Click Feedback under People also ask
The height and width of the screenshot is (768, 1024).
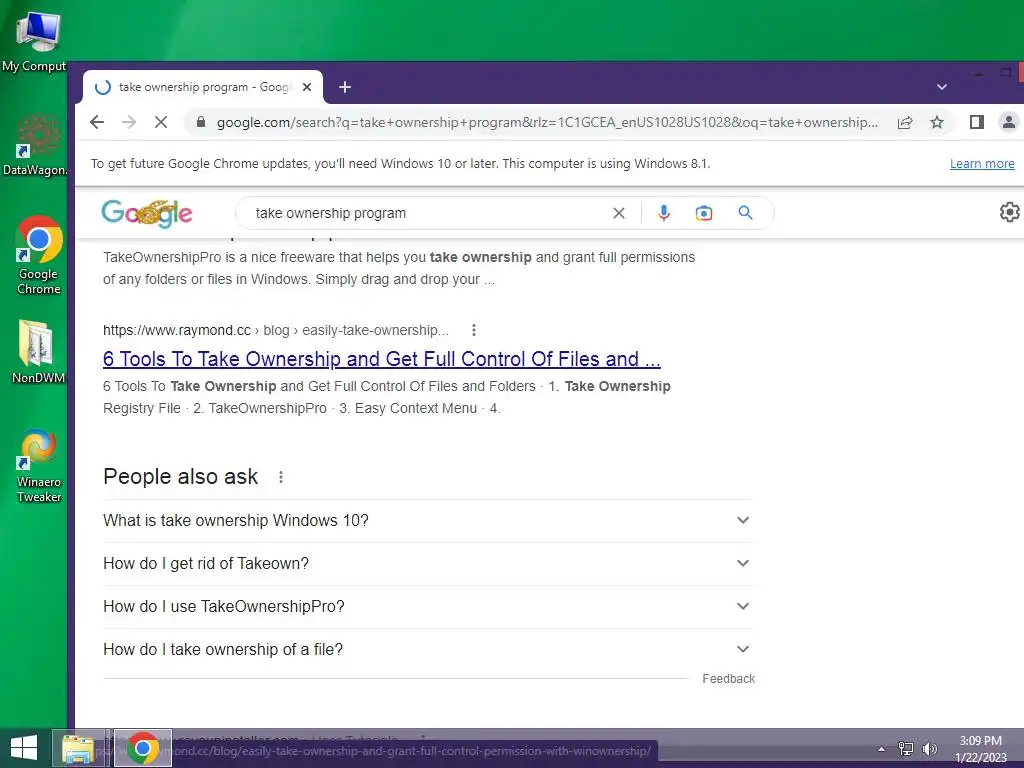tap(728, 679)
